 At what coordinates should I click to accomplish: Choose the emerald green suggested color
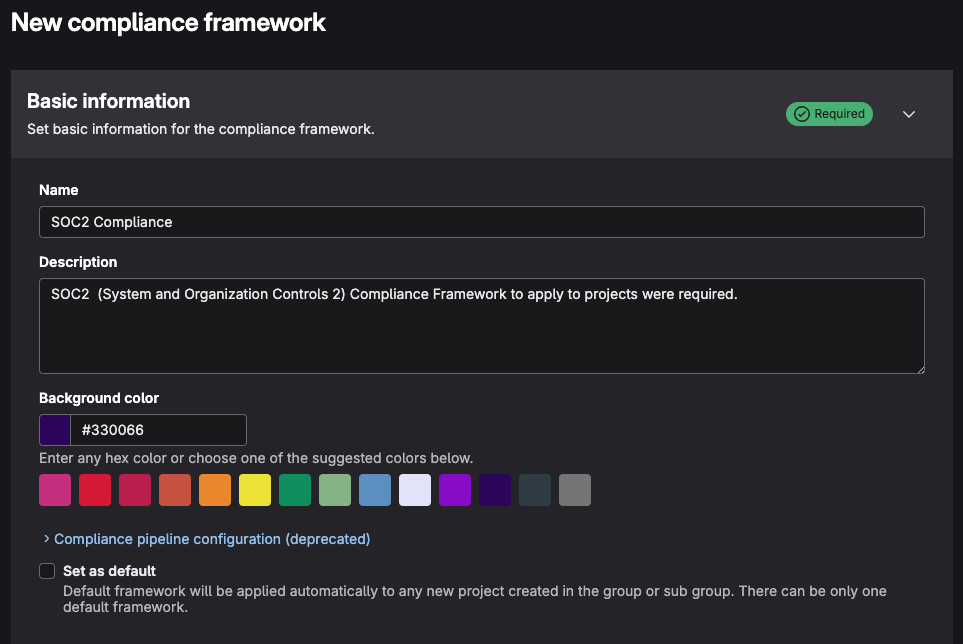pos(295,490)
